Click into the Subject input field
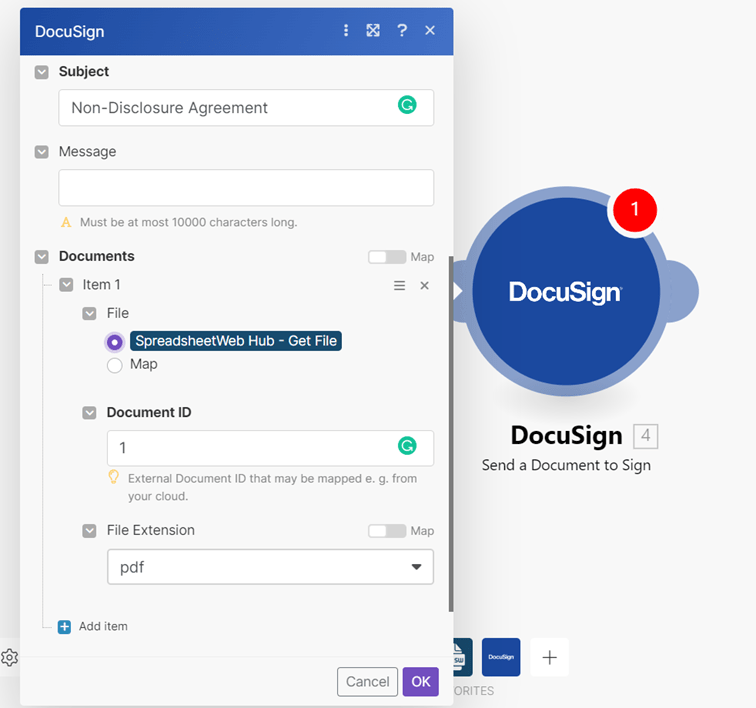This screenshot has height=708, width=756. pos(246,108)
